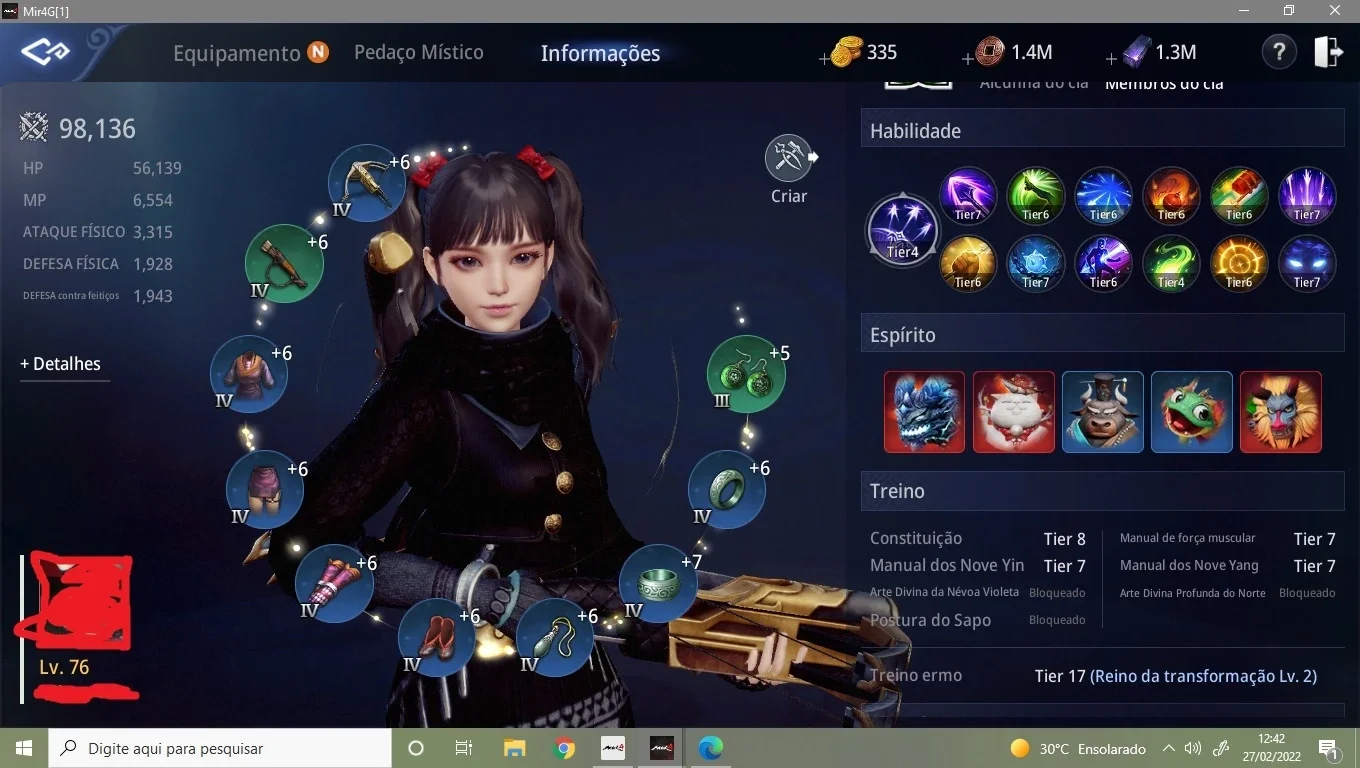Screen dimensions: 1360x768
Task: Select the crossbow weapon slot +6
Action: (366, 183)
